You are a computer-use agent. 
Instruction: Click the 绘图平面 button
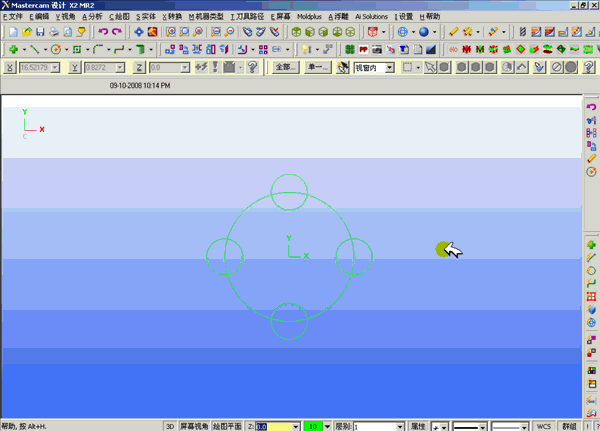[x=227, y=426]
